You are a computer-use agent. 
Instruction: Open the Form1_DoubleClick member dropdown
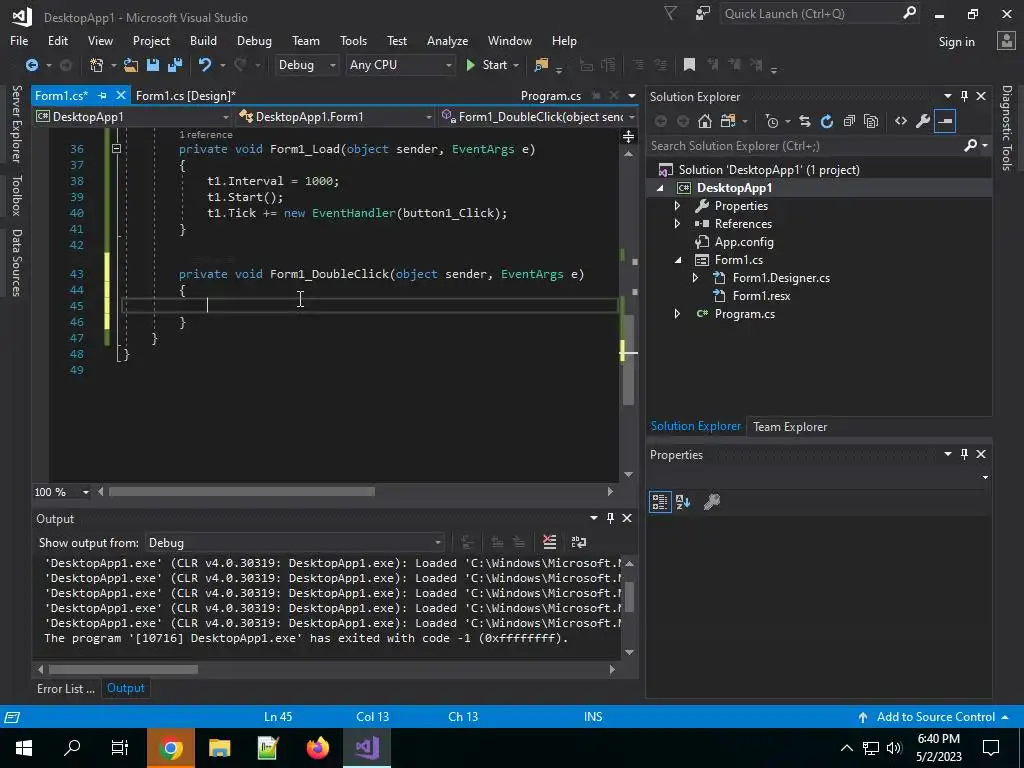539,117
